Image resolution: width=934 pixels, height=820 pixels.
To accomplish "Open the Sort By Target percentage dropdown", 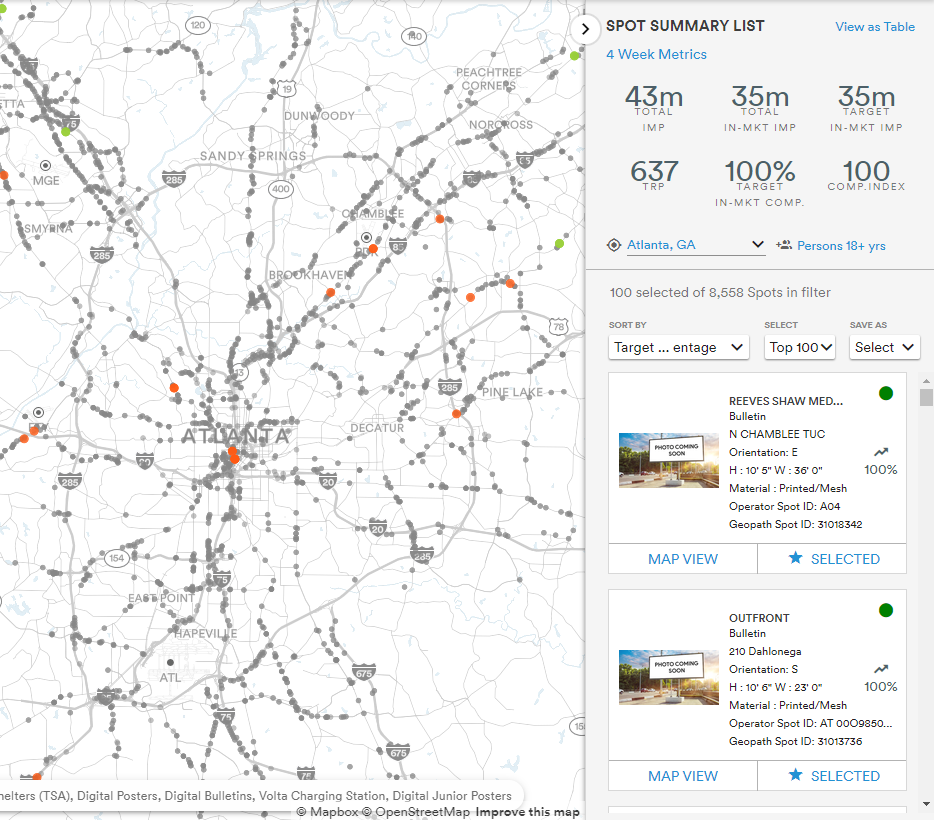I will click(678, 347).
